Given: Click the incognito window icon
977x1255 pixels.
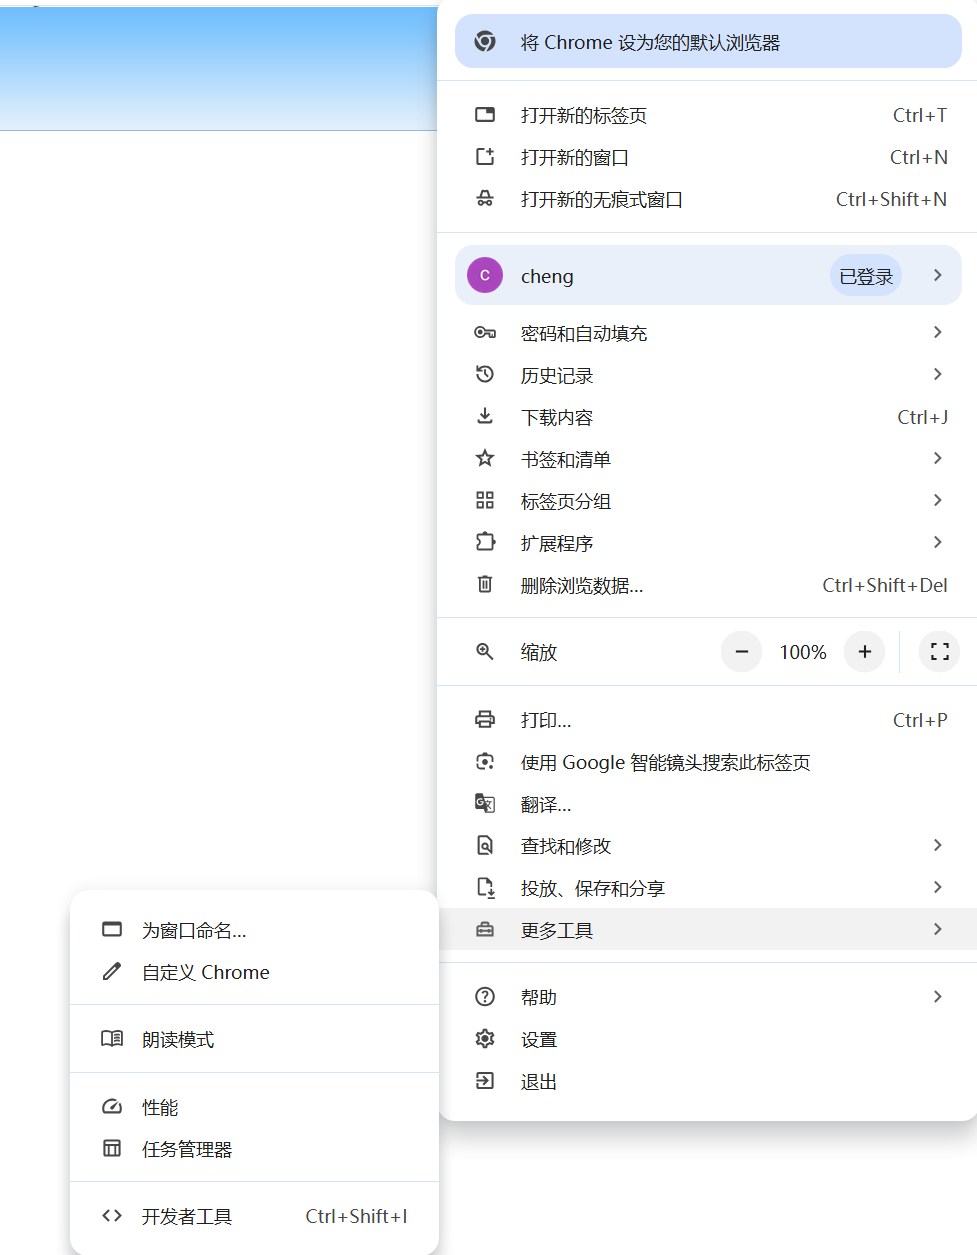Looking at the screenshot, I should tap(485, 199).
